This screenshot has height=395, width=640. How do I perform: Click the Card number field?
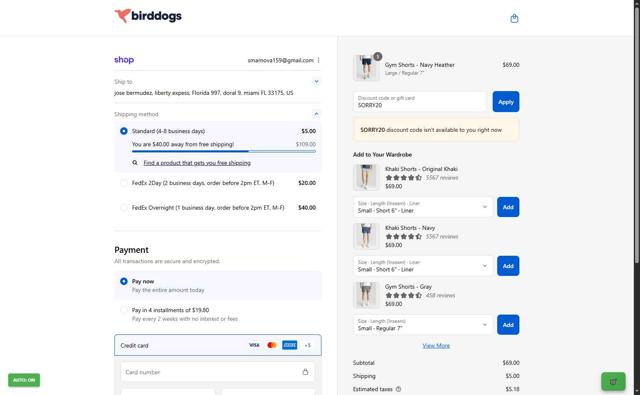[x=218, y=372]
